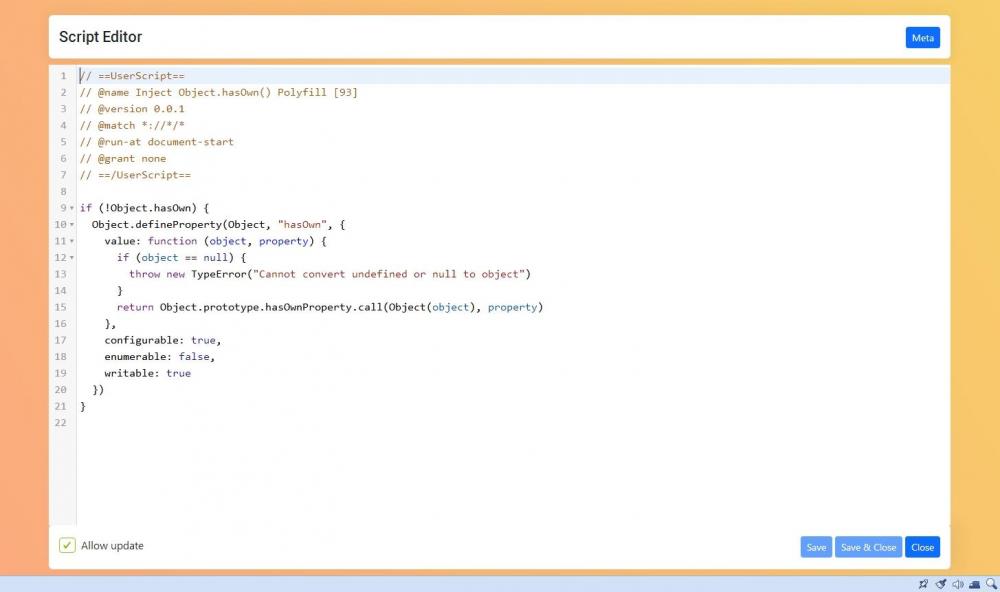Click the pin icon in status bar
Image resolution: width=1000 pixels, height=592 pixels.
point(923,584)
